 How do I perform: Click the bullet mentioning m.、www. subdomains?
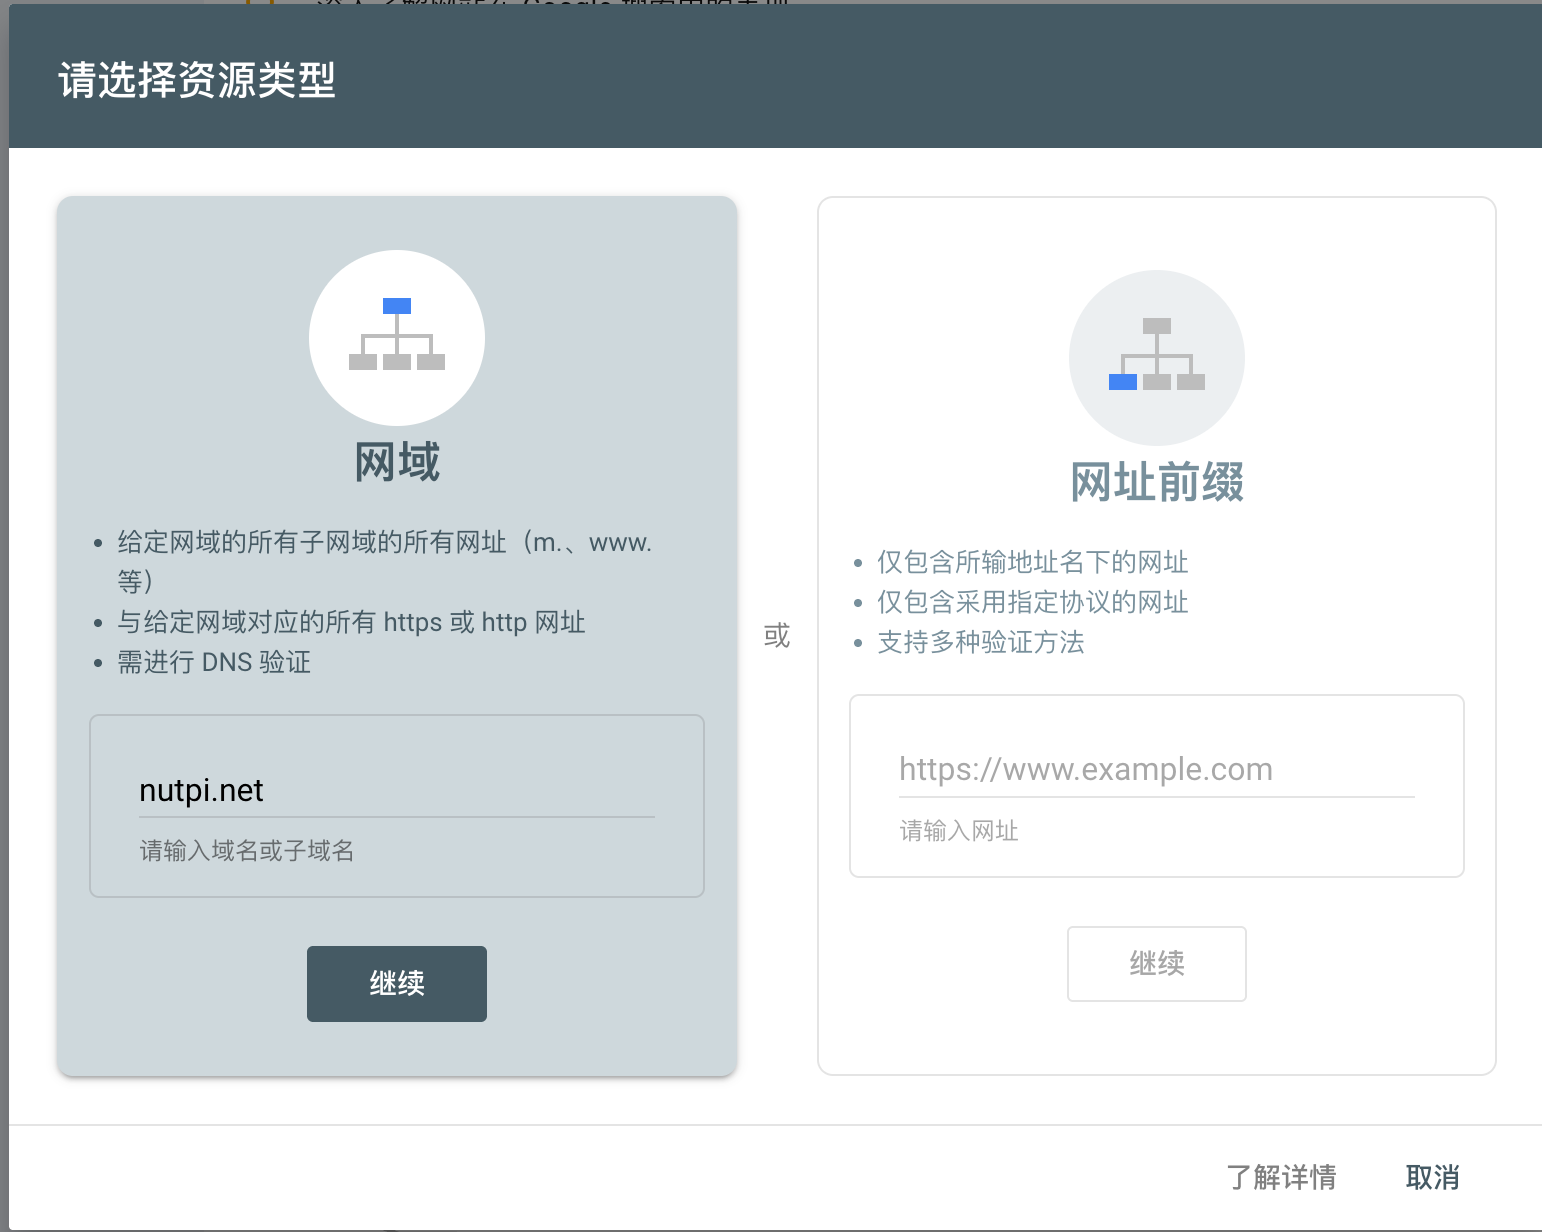385,562
